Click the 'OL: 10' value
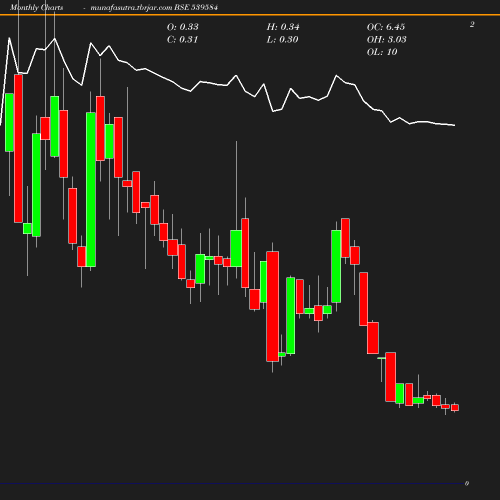Screen dimensions: 500x500 tap(382, 52)
